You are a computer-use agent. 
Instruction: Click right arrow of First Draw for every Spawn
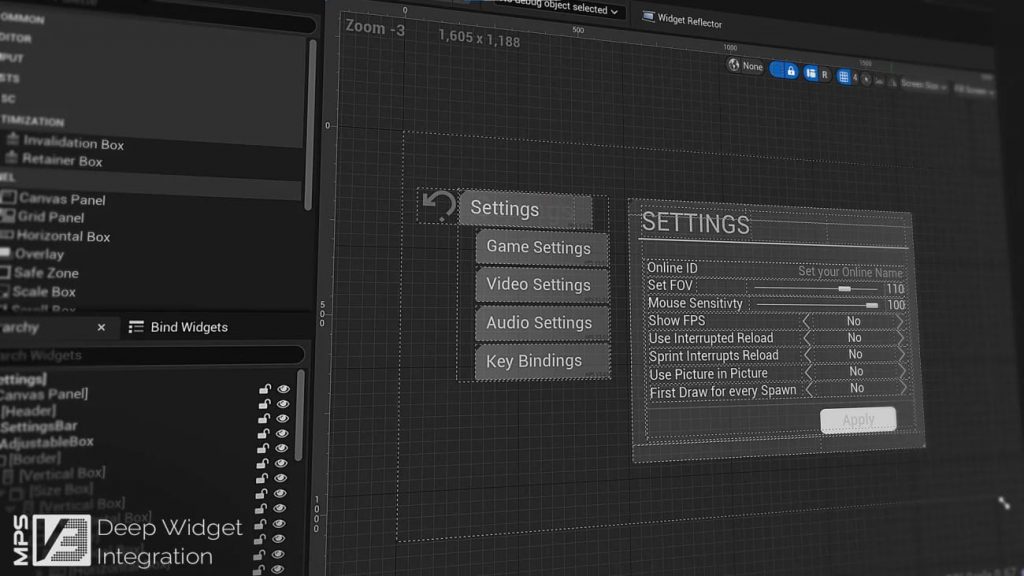[904, 388]
